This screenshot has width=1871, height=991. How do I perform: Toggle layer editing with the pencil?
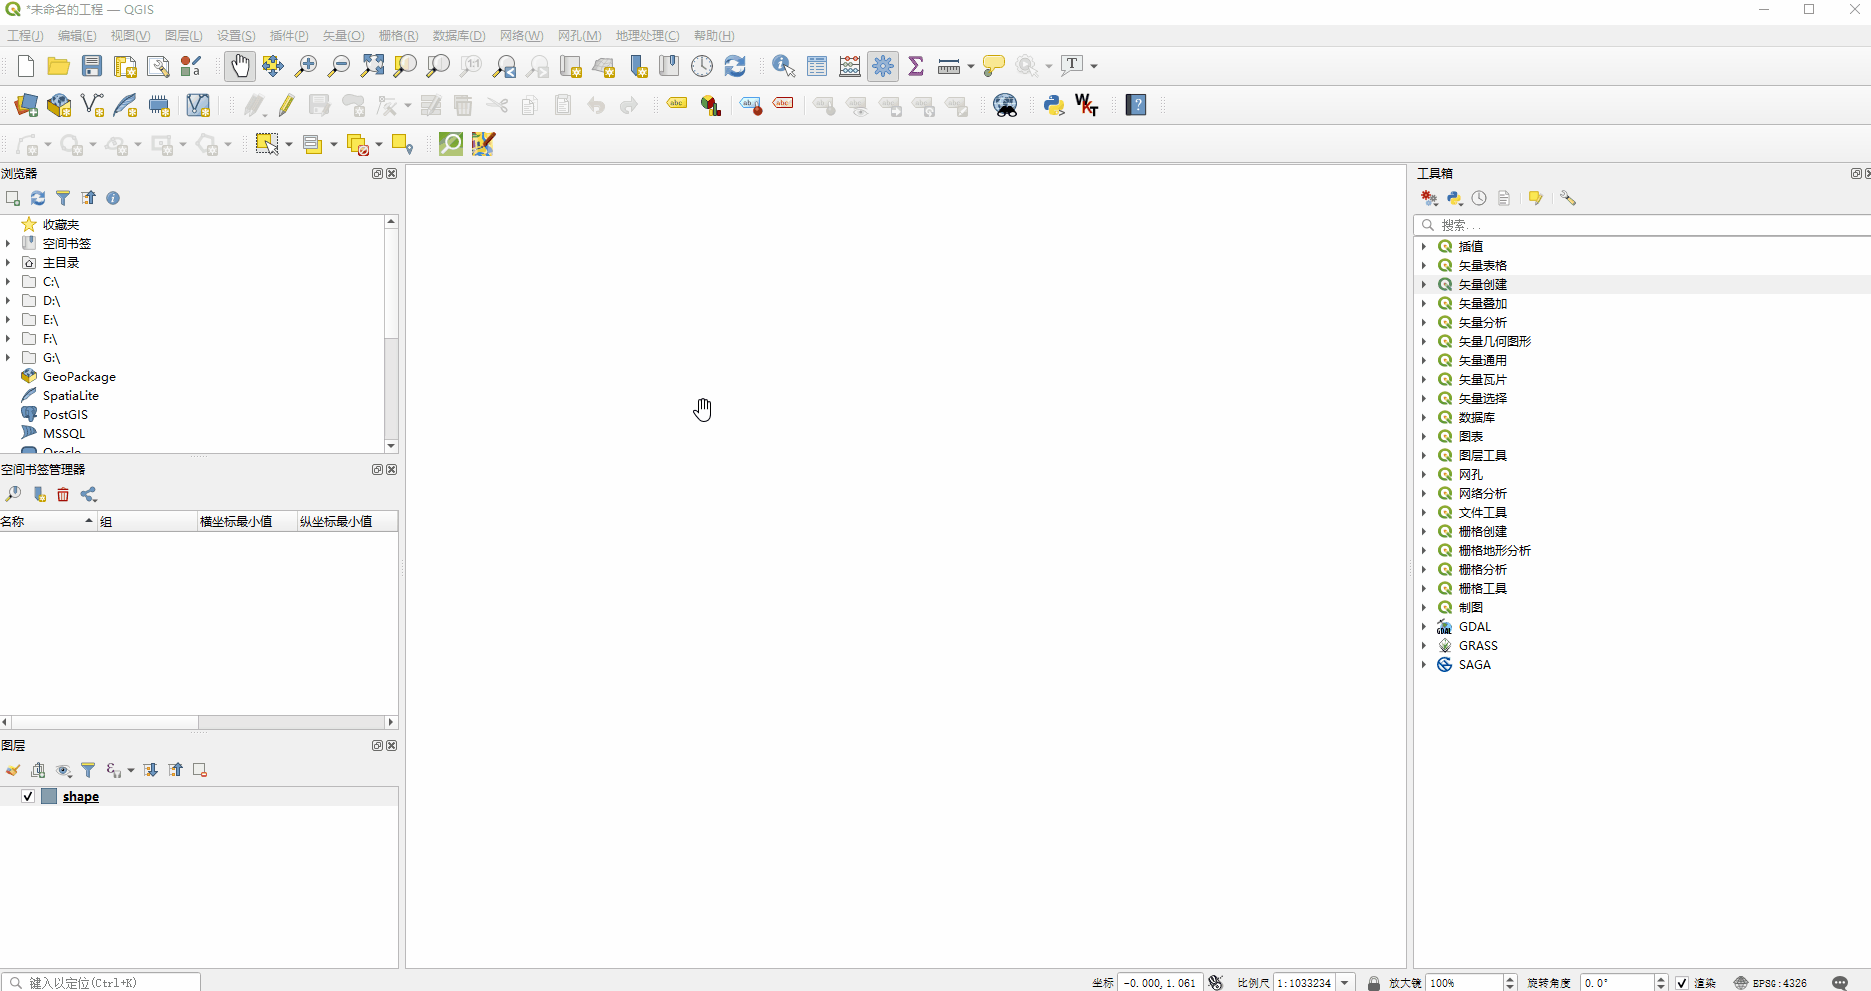286,105
